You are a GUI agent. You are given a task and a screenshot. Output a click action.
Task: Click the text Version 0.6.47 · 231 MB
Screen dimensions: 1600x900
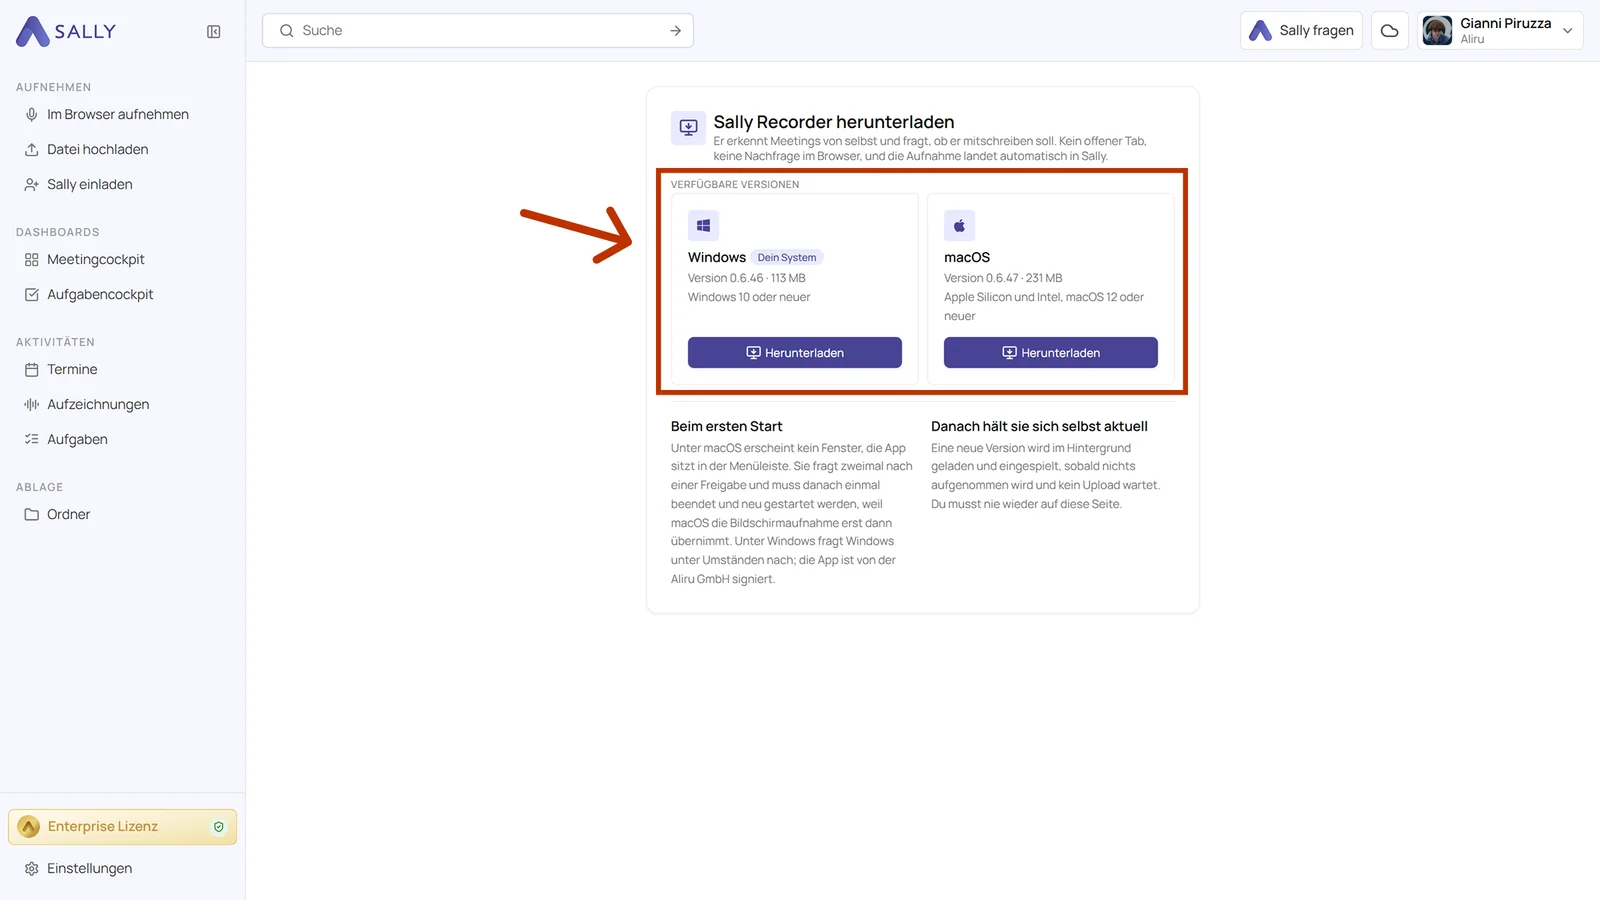(x=1003, y=279)
